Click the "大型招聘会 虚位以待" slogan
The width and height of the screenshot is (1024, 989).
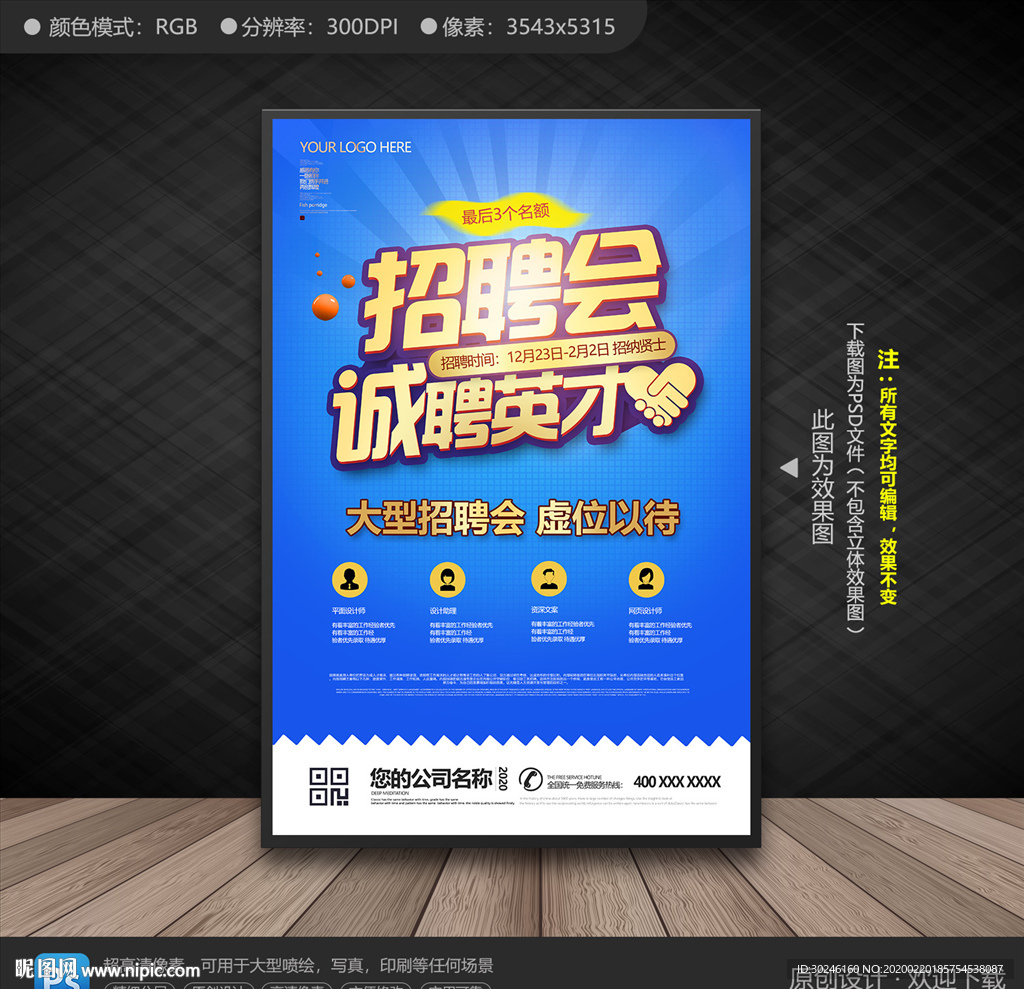pos(513,519)
